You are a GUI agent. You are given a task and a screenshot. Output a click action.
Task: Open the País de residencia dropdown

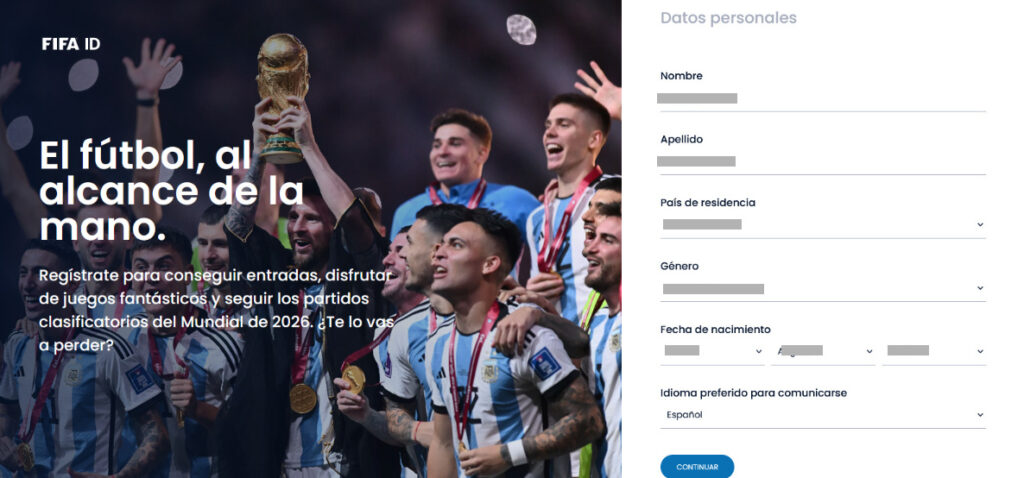coord(823,225)
